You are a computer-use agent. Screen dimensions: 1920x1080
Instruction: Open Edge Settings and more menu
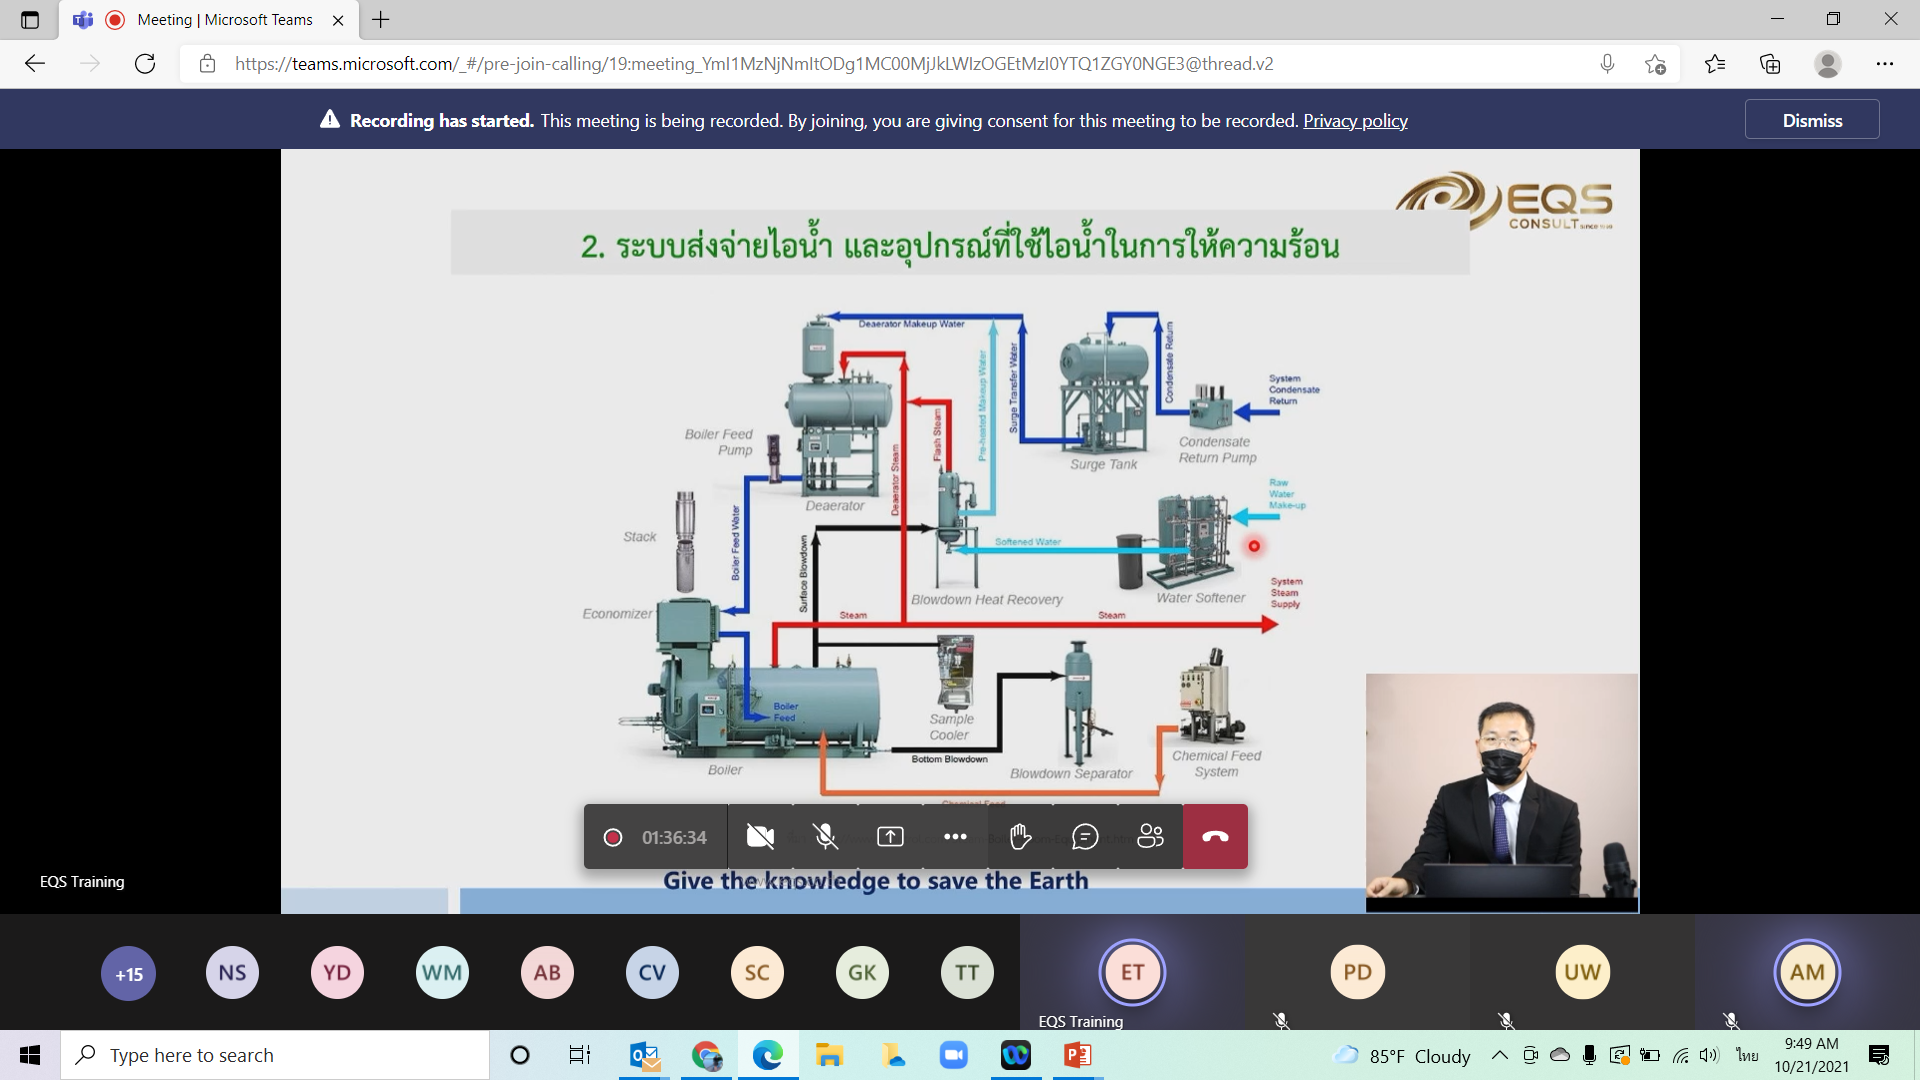coord(1885,64)
